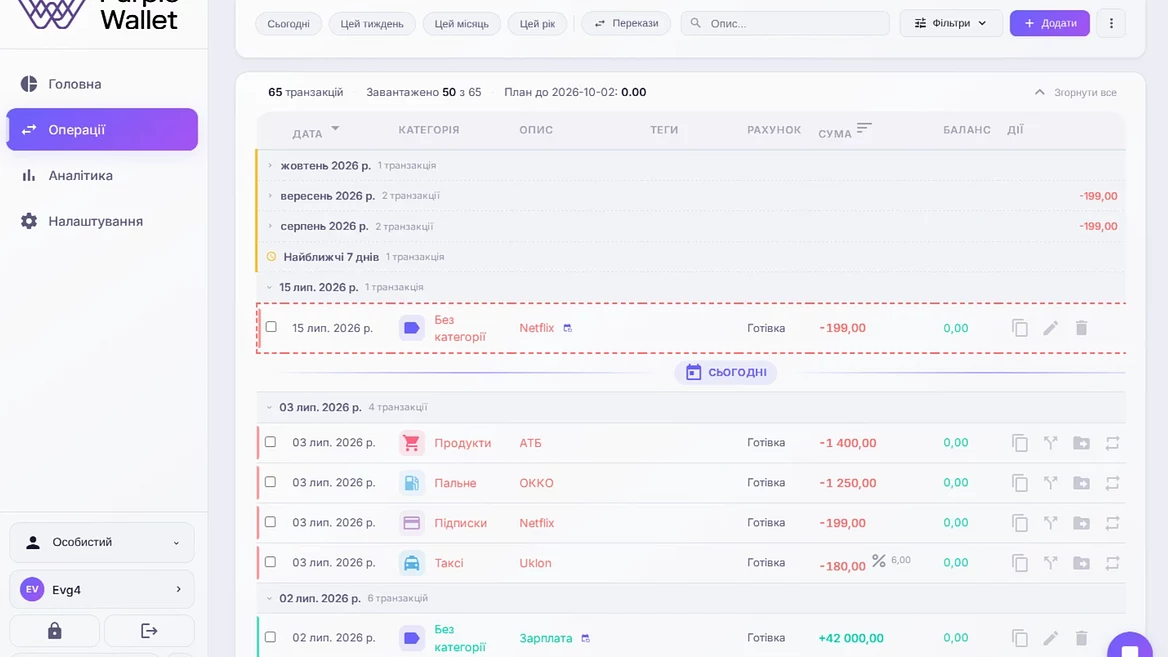Open the Особистий workspace dropdown
This screenshot has width=1168, height=657.
click(102, 542)
